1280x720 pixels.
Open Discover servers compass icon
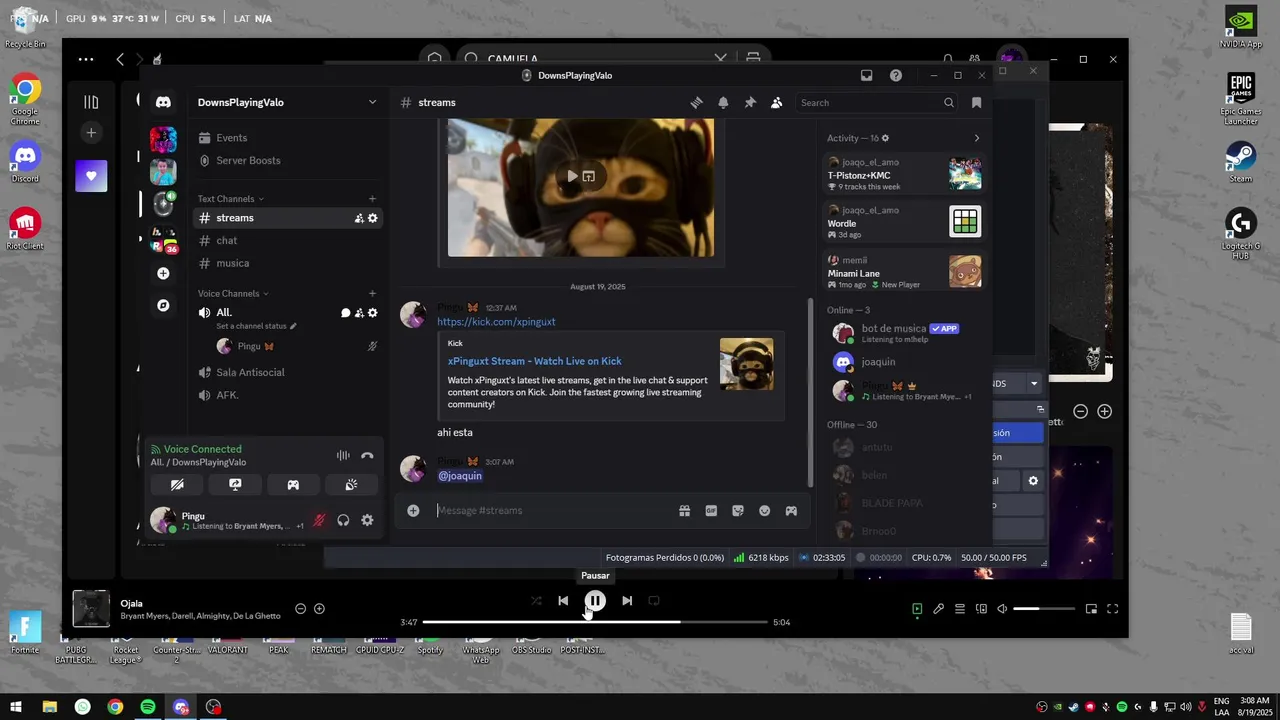pyautogui.click(x=163, y=305)
